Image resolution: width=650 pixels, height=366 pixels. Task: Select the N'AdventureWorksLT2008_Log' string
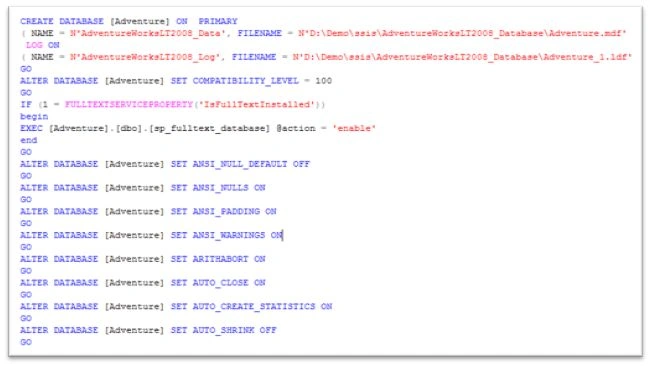(x=145, y=57)
